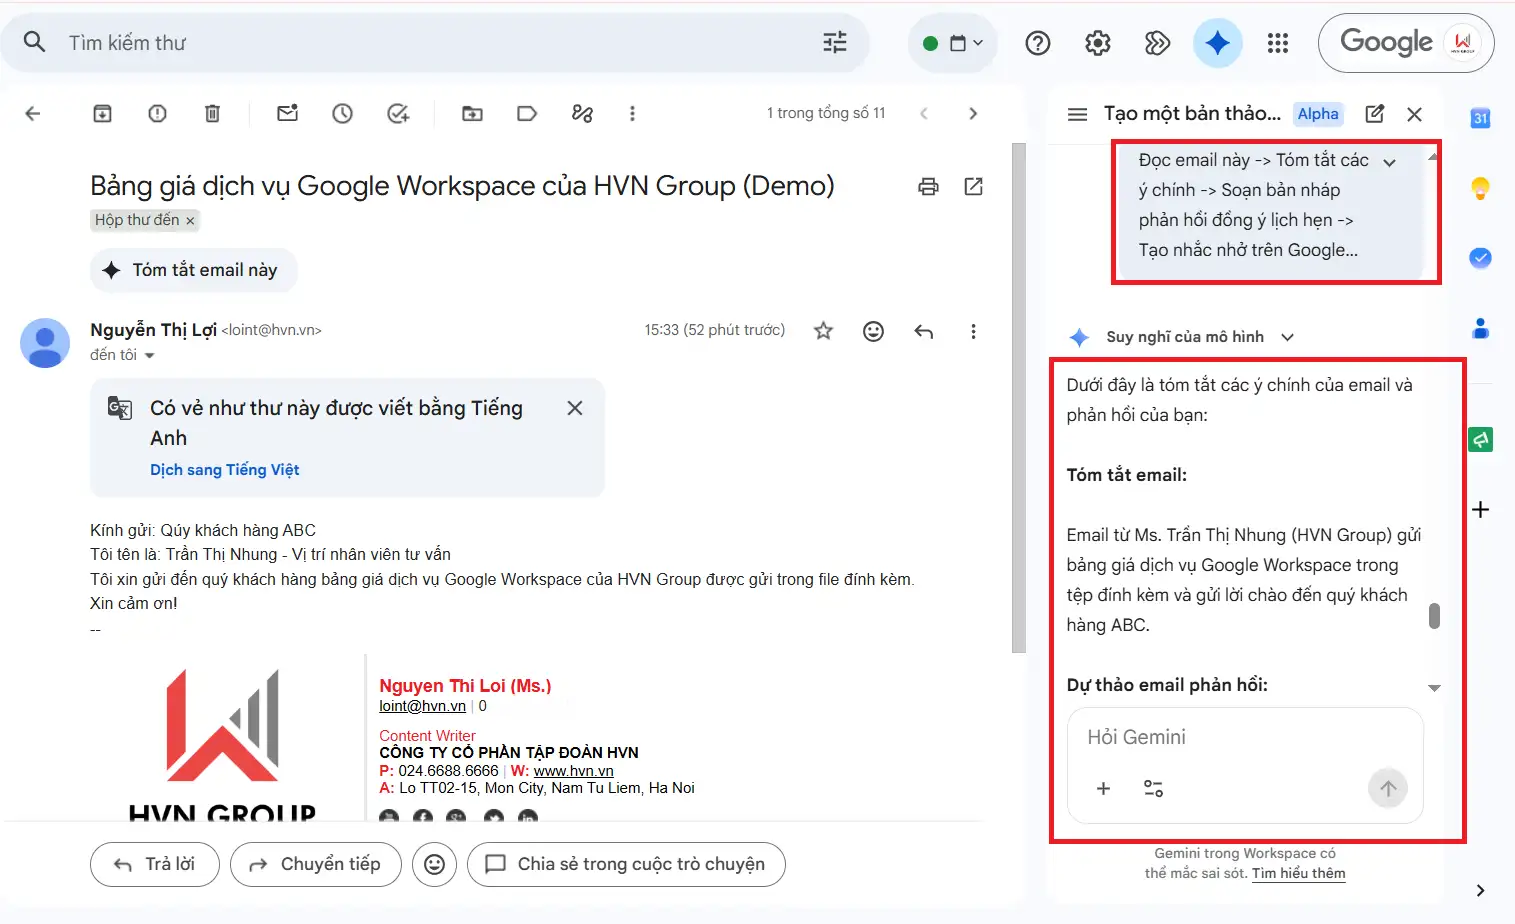This screenshot has width=1515, height=924.
Task: Open Gemini chat history menu
Action: tap(1077, 114)
